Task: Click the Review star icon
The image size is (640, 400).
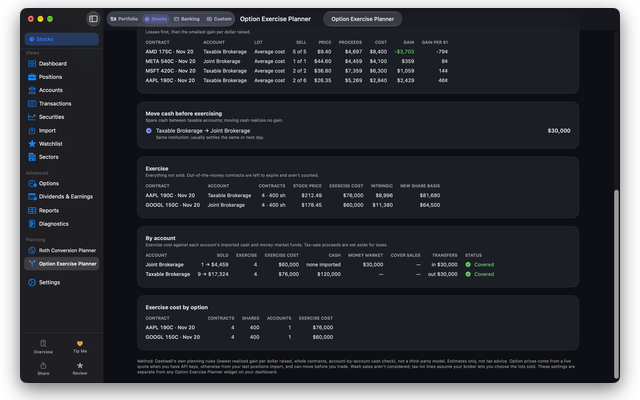Action: [80, 366]
